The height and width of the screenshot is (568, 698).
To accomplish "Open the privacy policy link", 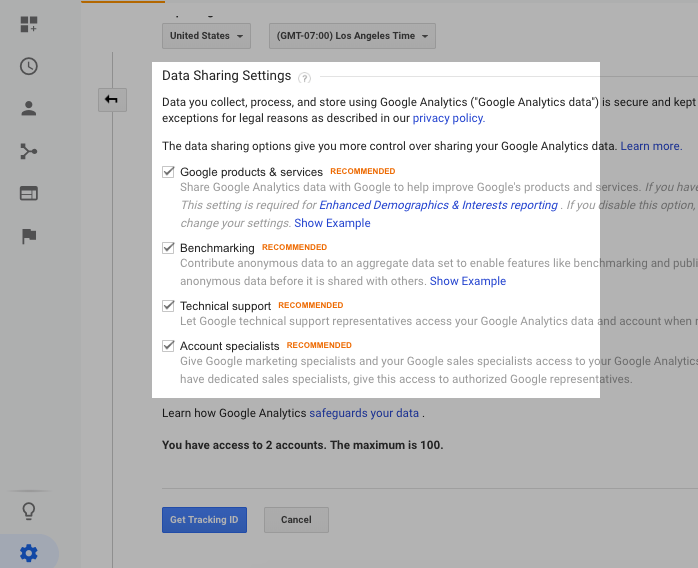I will 449,118.
